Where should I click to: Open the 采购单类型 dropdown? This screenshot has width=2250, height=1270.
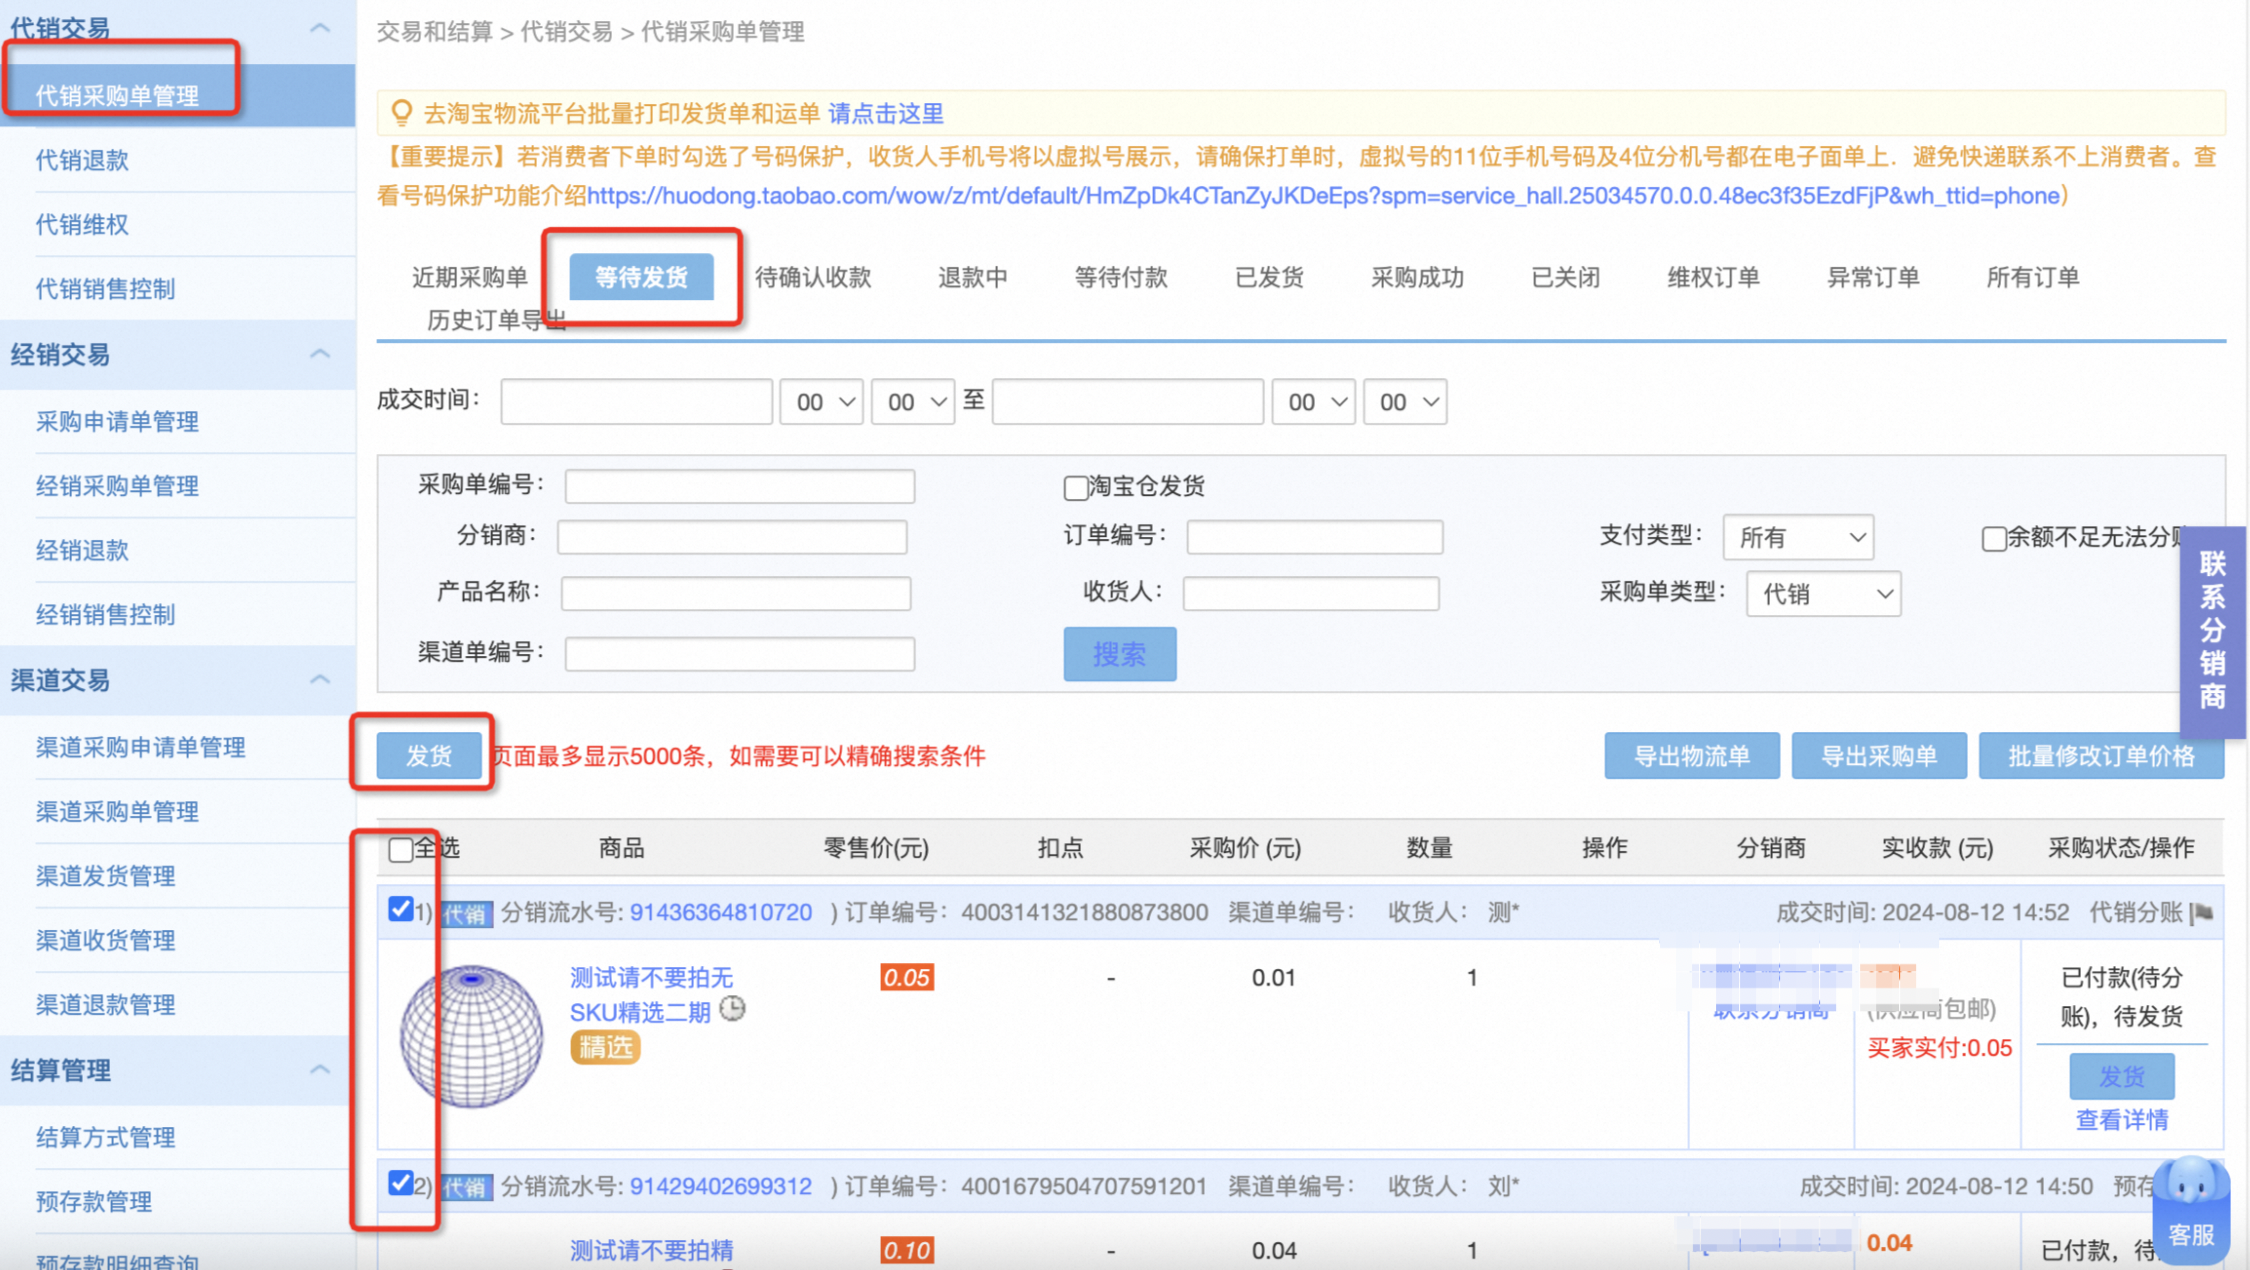pyautogui.click(x=1823, y=594)
